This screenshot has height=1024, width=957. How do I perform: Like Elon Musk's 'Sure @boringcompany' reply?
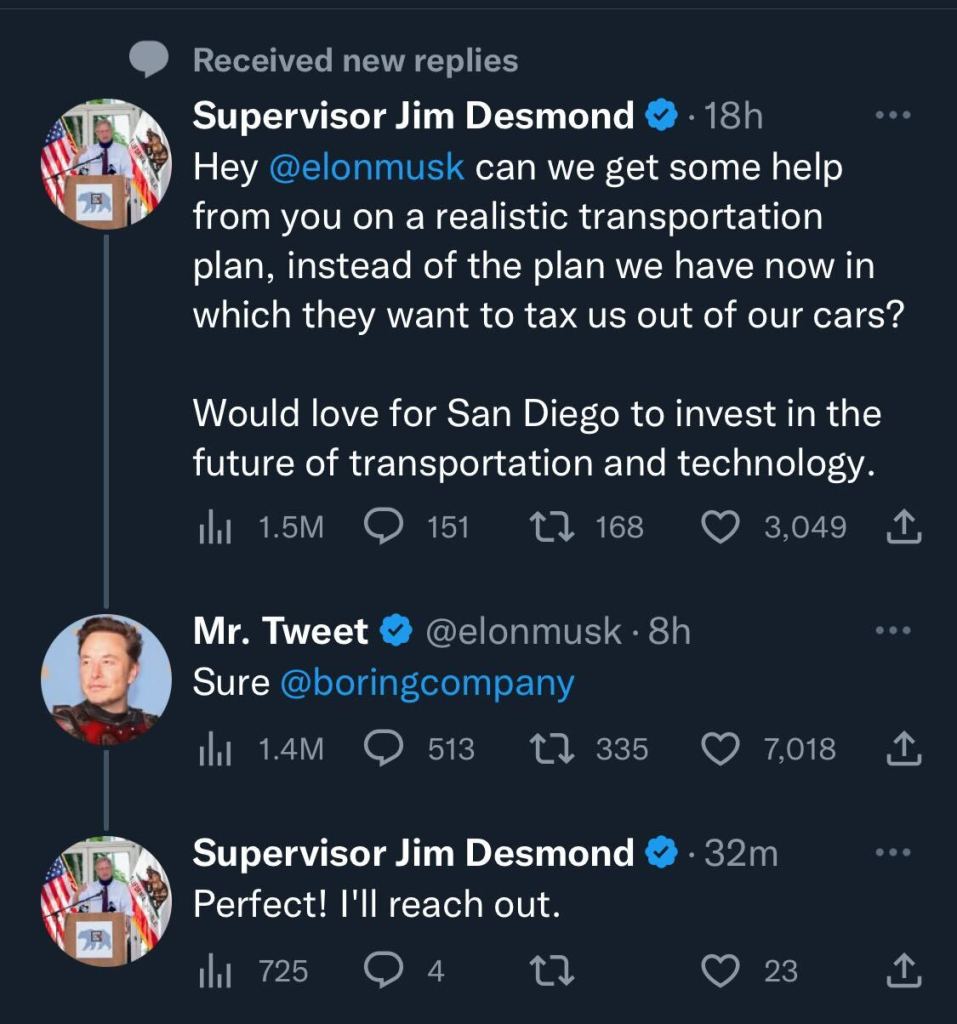(x=720, y=748)
